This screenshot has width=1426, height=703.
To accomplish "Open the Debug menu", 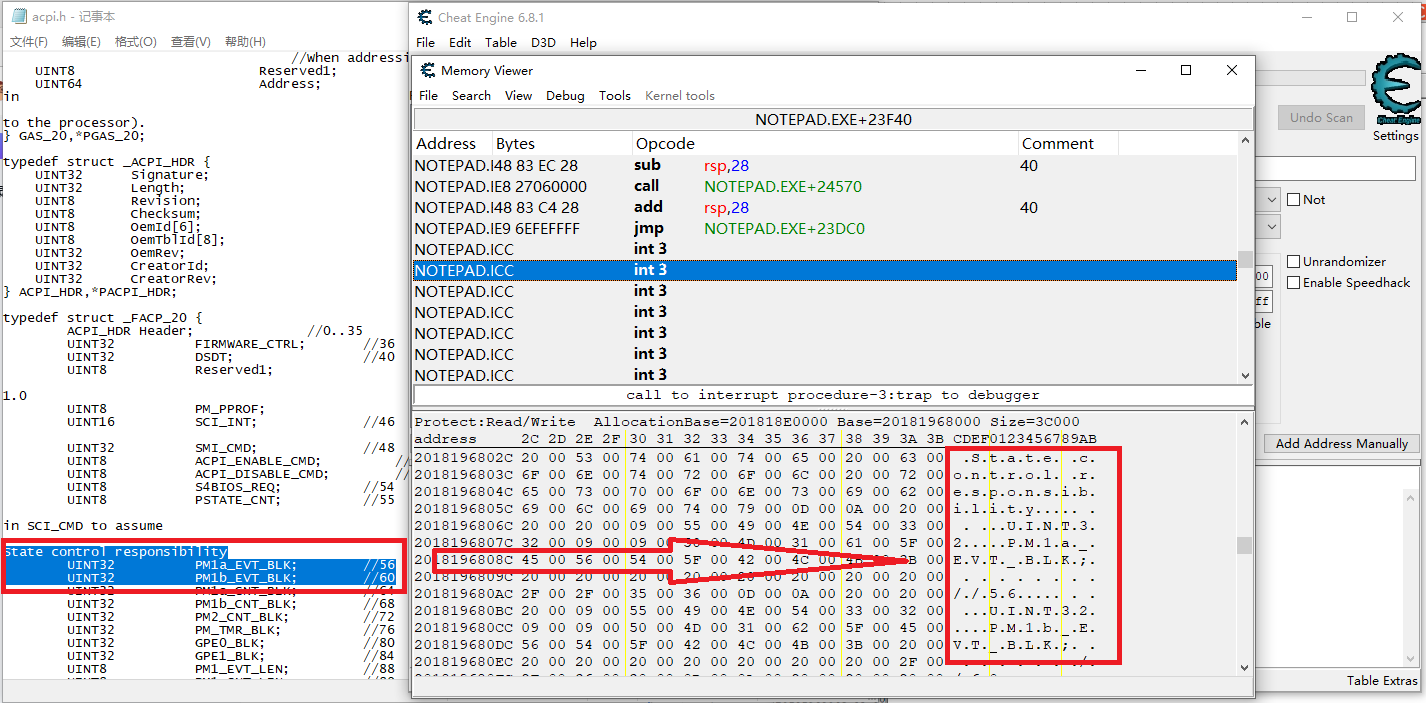I will point(565,95).
